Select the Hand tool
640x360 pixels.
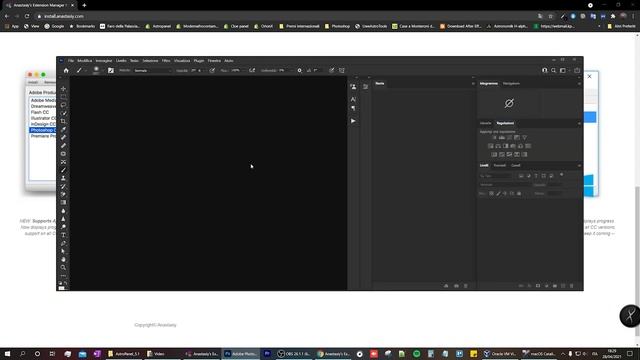63,259
